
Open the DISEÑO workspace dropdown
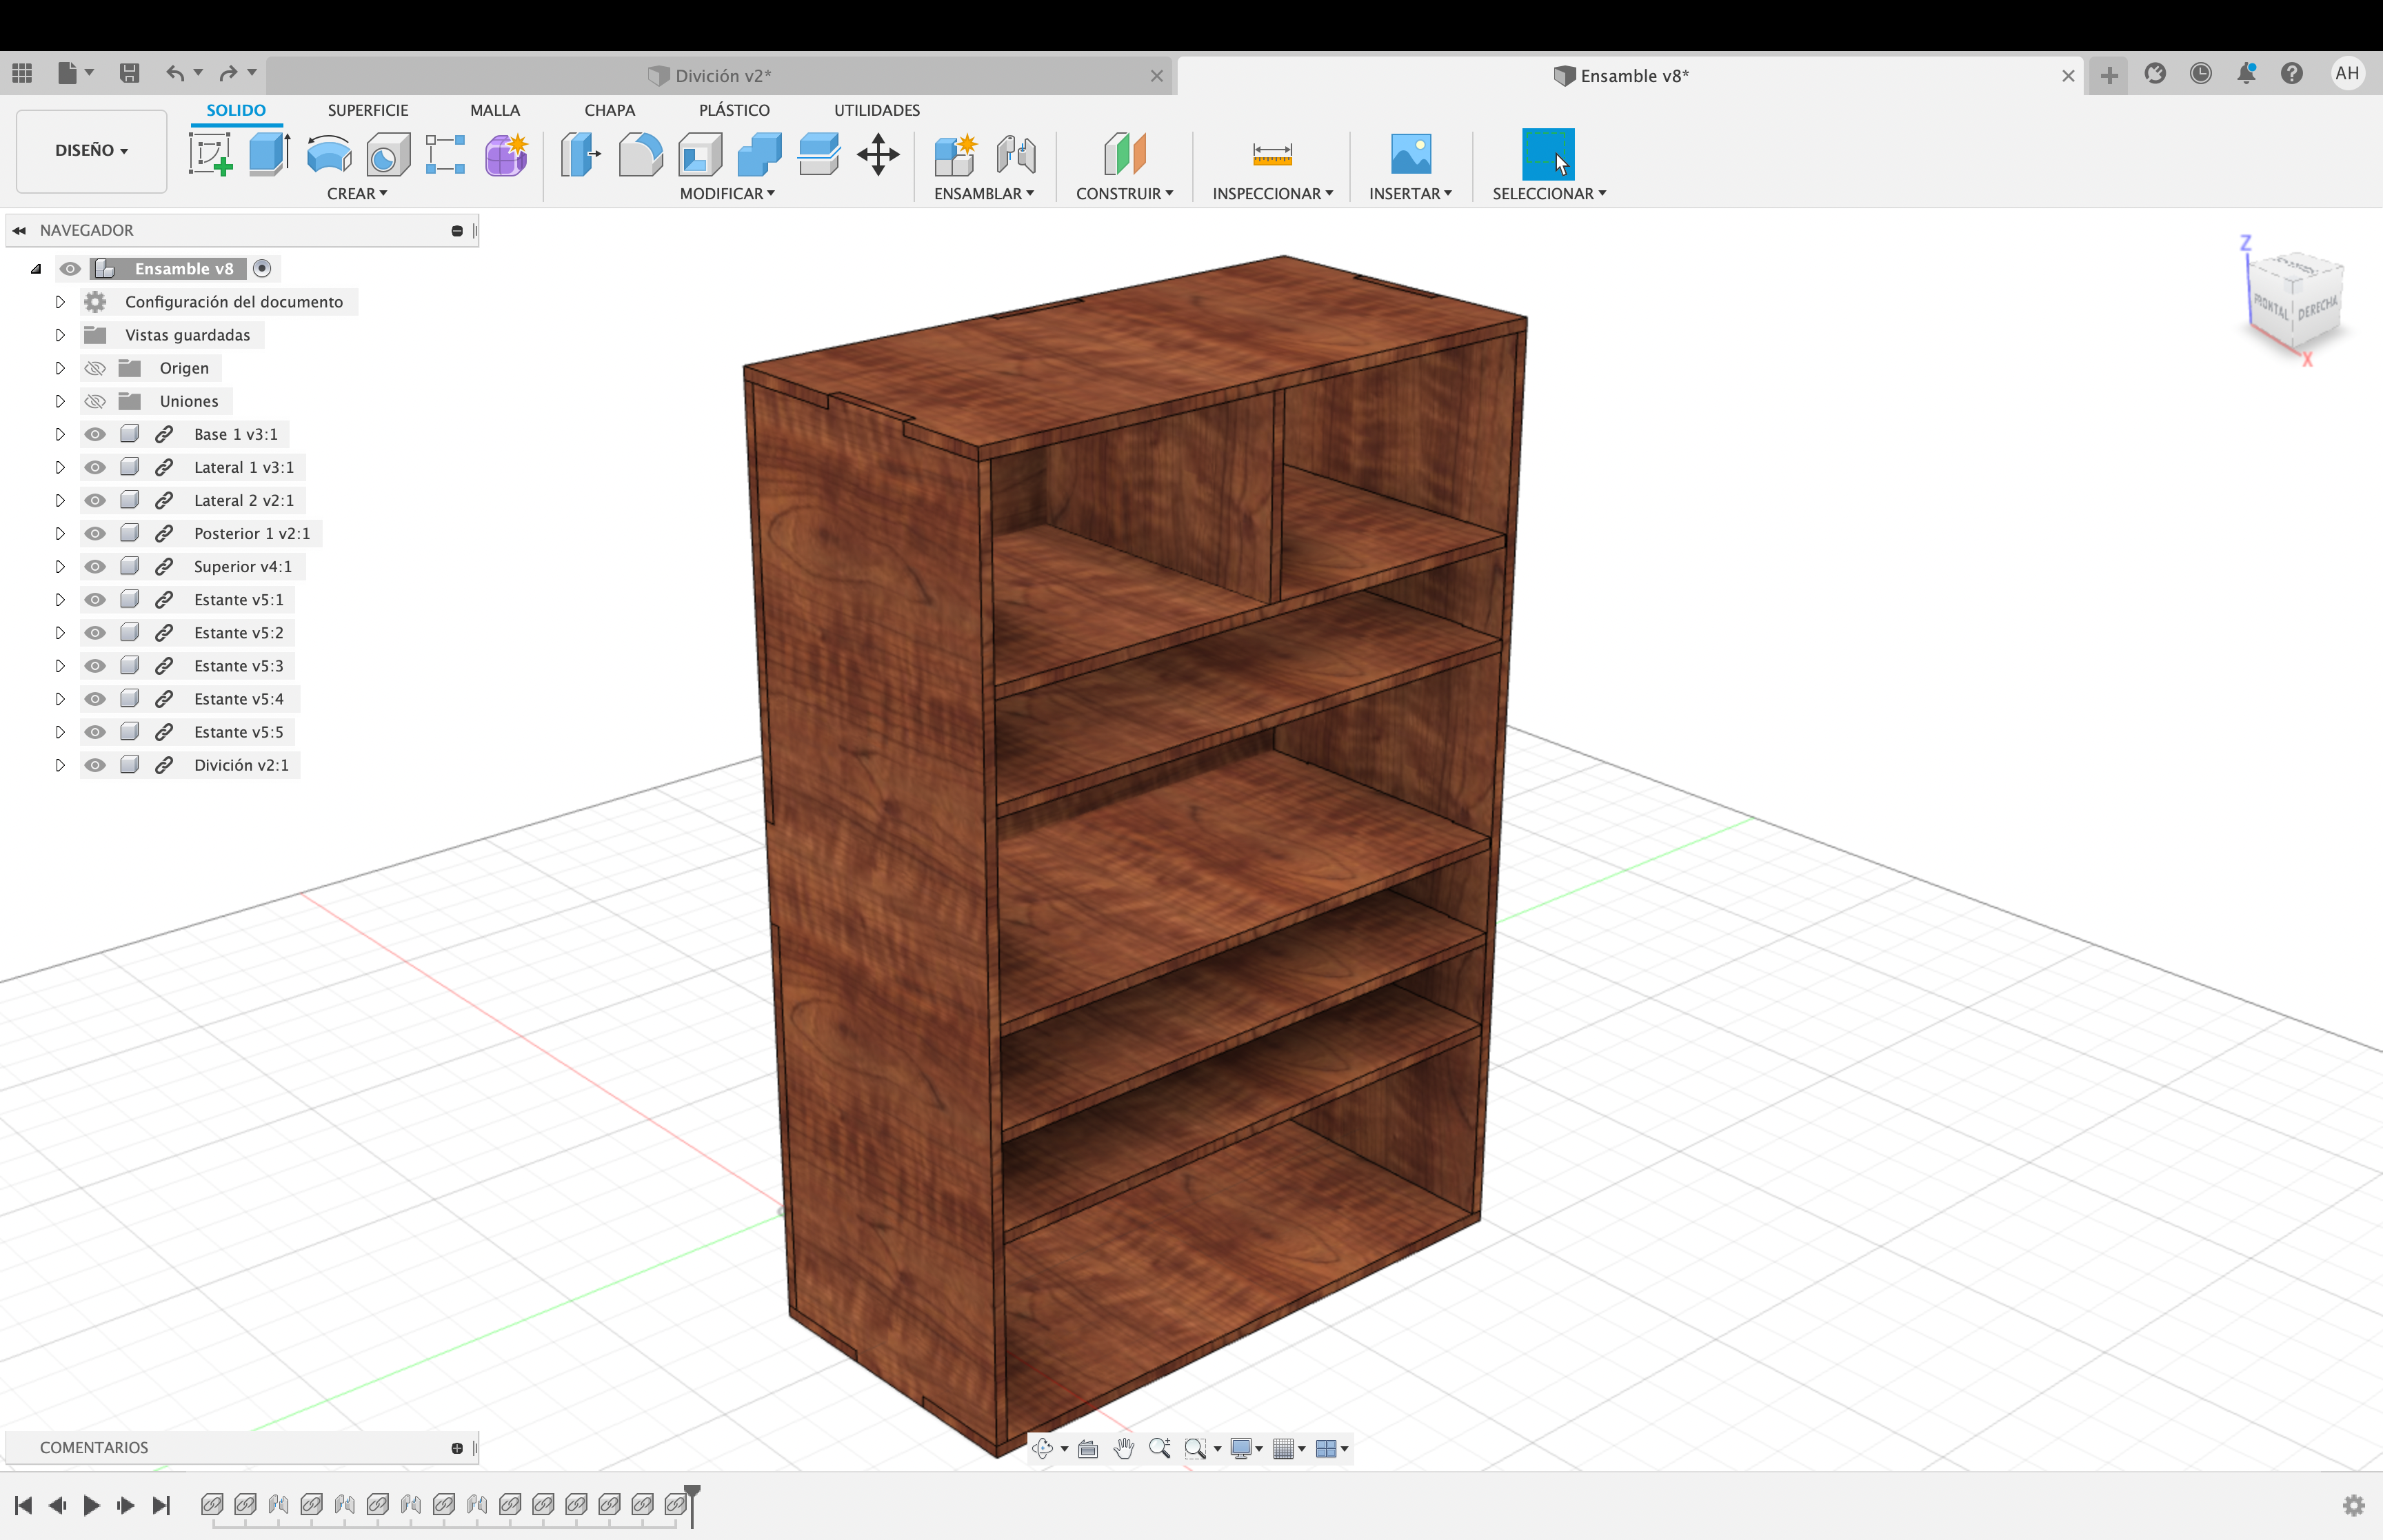point(91,150)
